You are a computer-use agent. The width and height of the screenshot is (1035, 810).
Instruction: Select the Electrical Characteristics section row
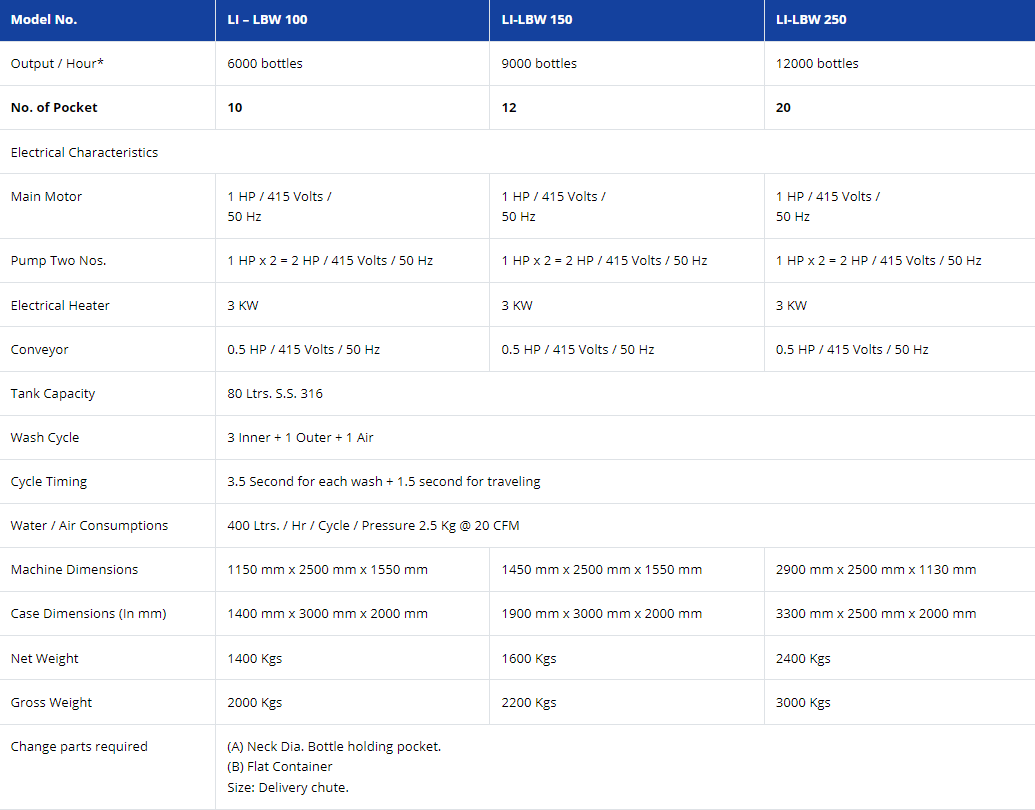[85, 153]
